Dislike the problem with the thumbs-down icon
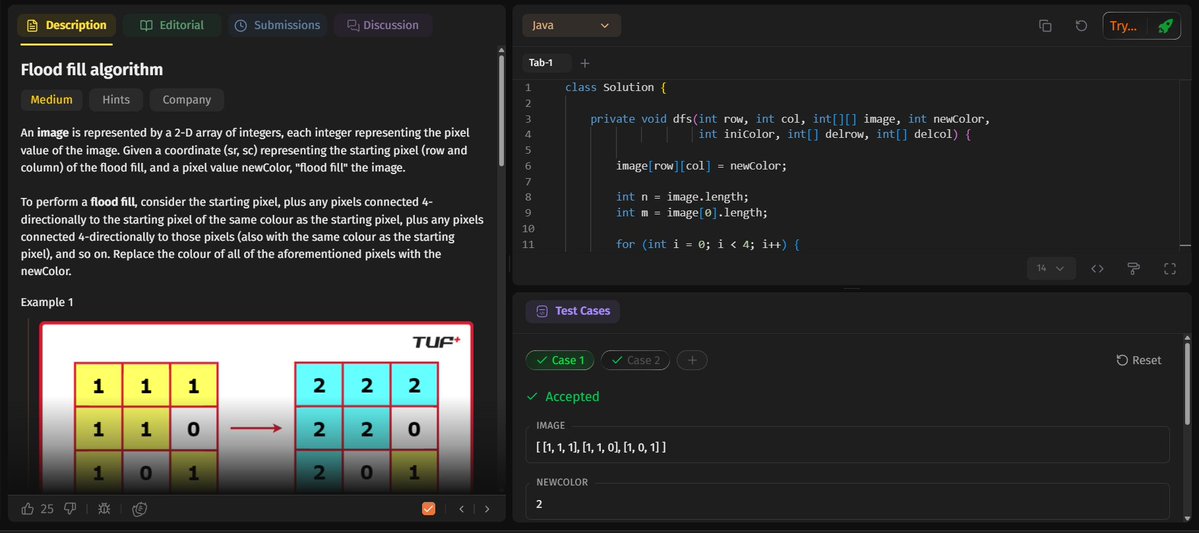Screen dimensions: 1199x533 (x=70, y=509)
